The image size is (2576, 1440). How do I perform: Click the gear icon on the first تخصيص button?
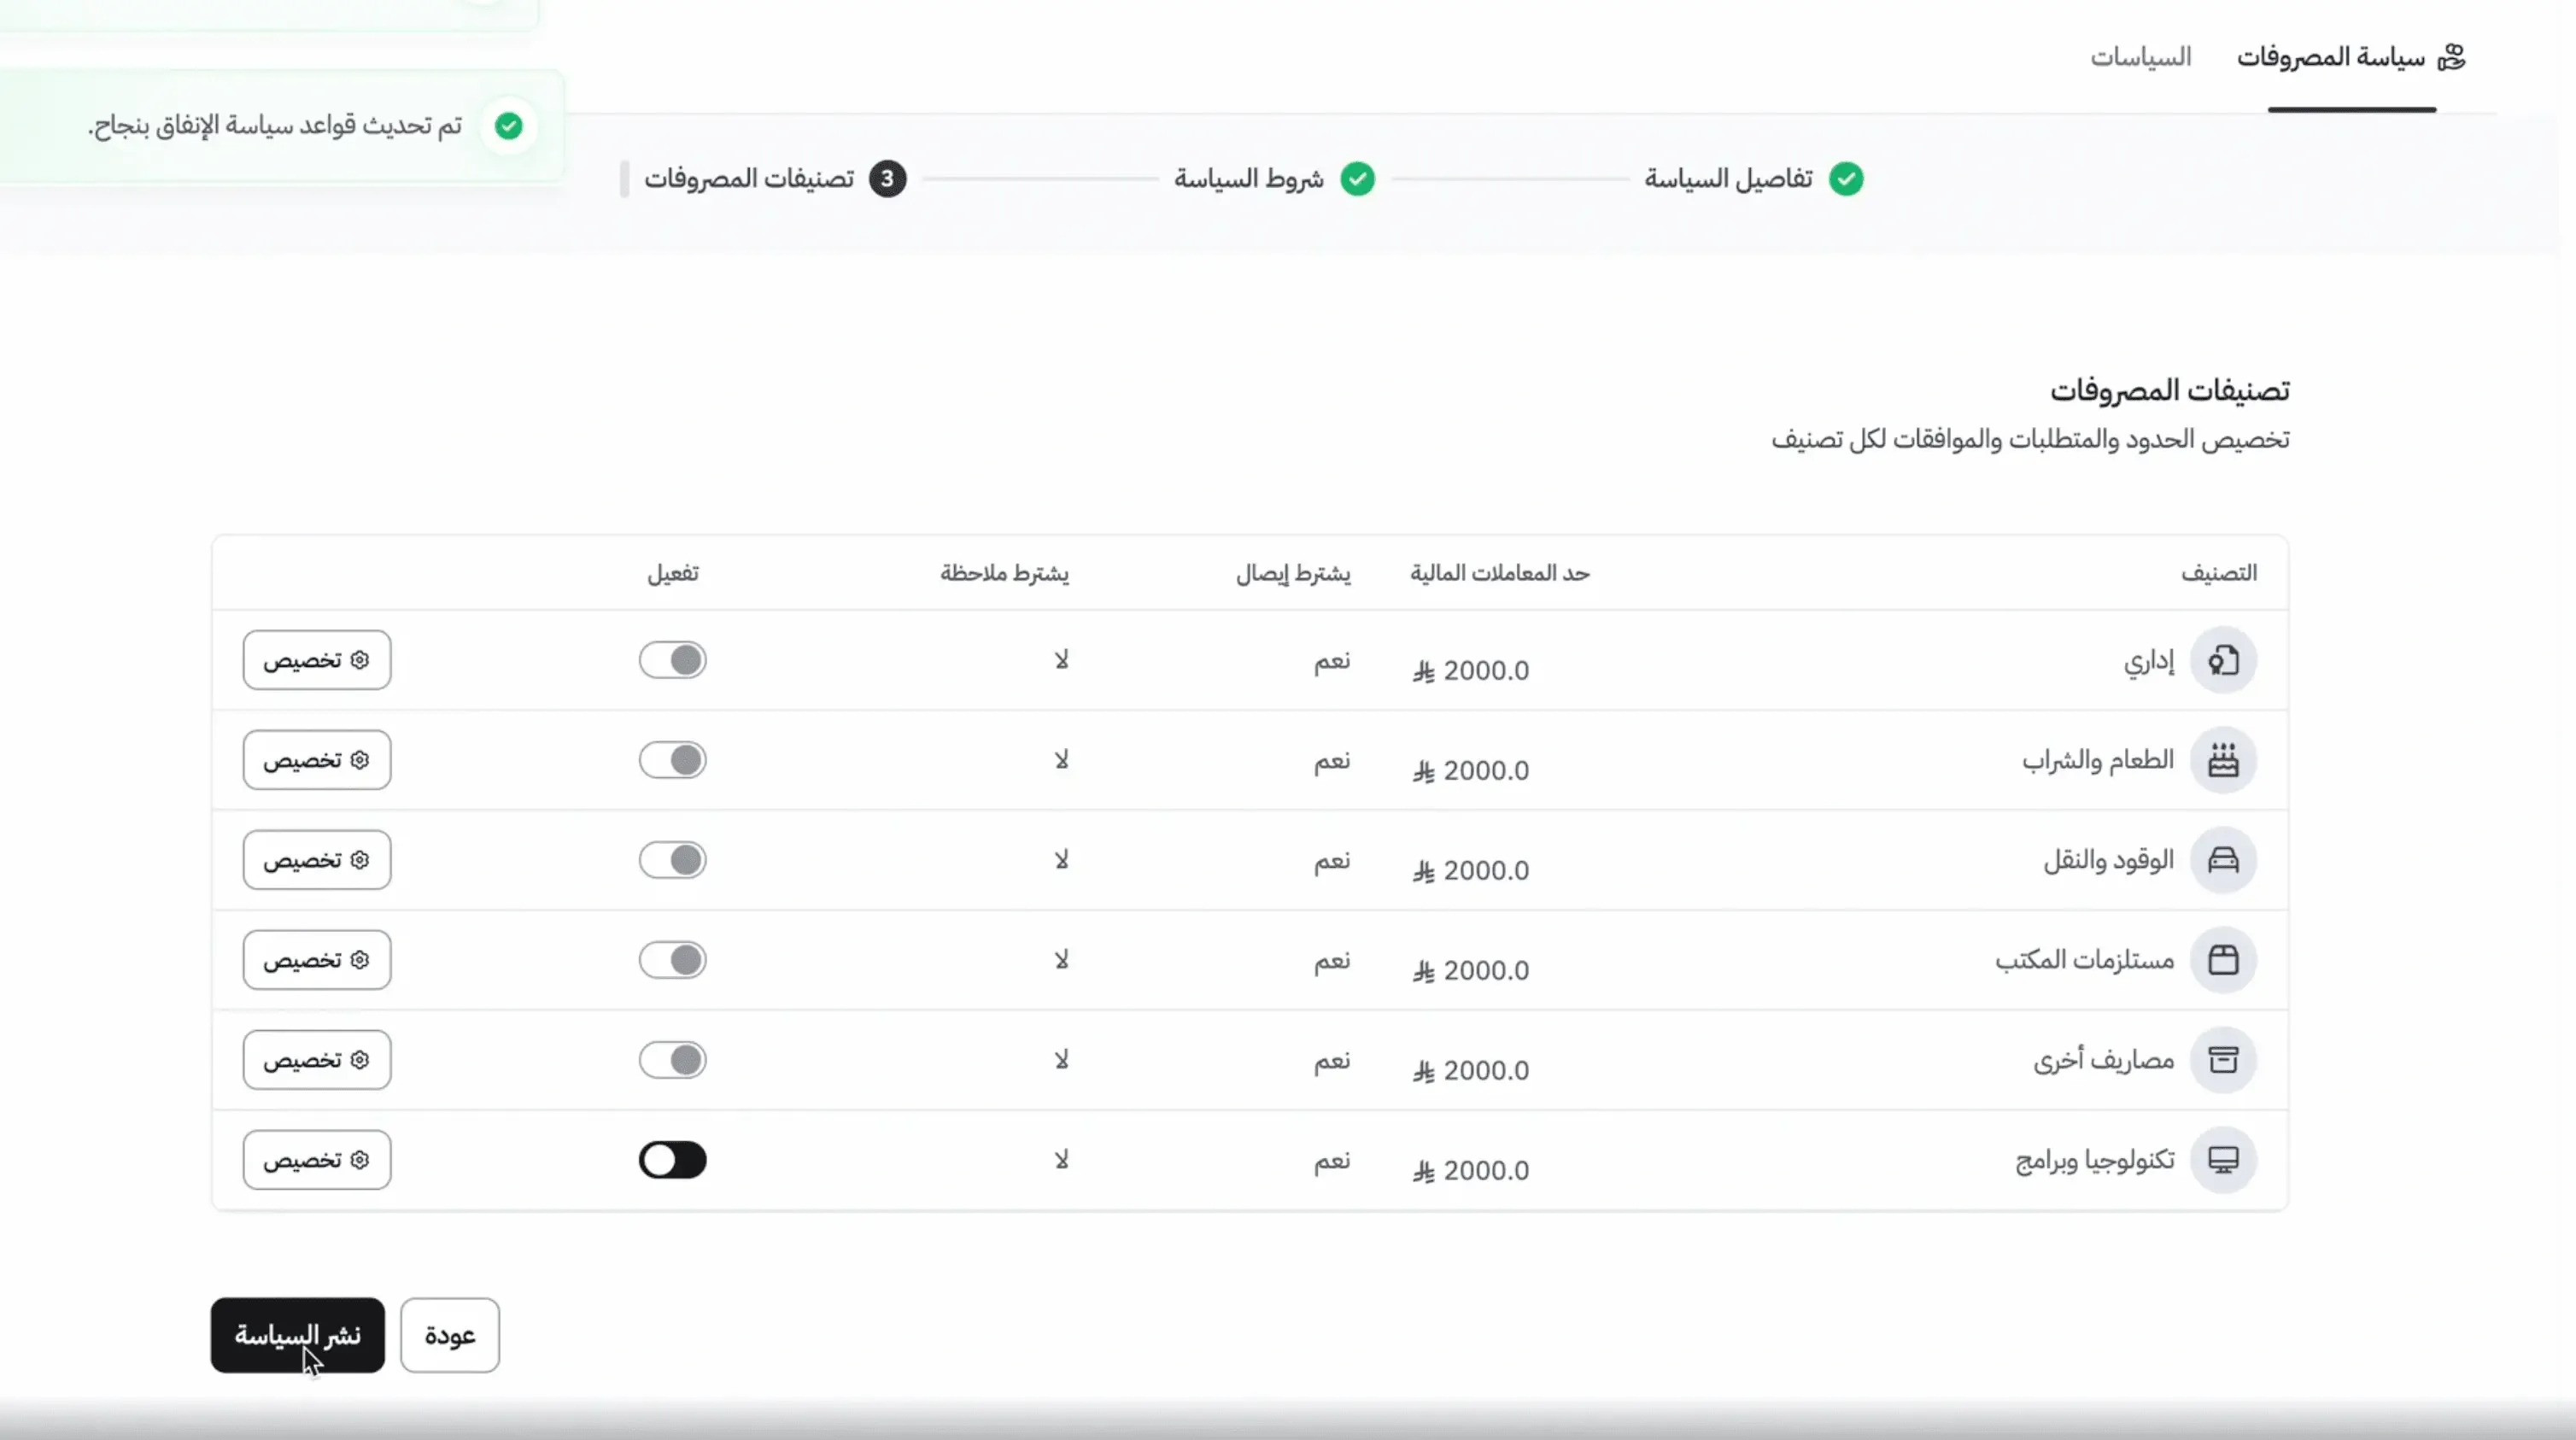point(361,660)
